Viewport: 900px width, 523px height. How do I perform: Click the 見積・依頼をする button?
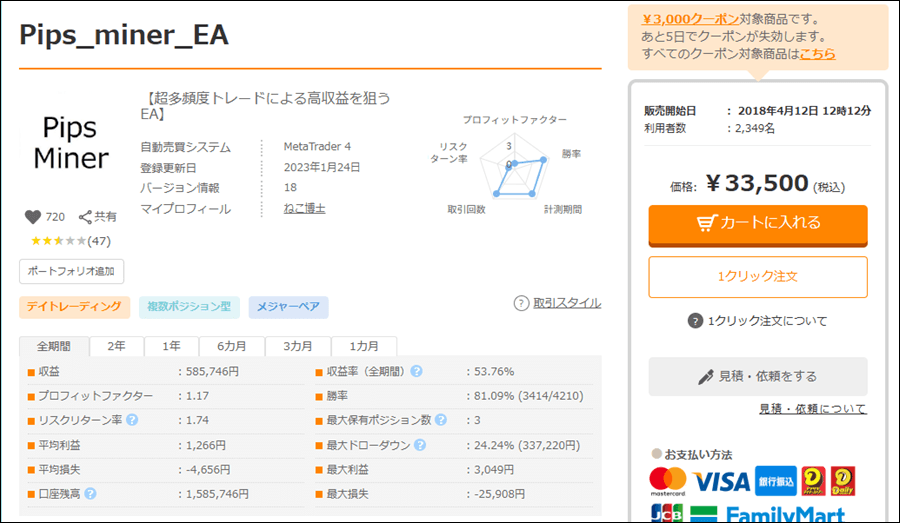point(757,376)
